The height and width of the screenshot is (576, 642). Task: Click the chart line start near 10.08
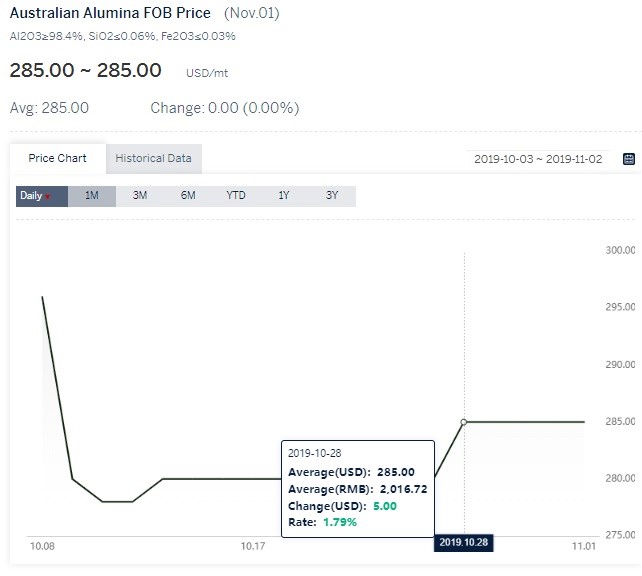click(x=43, y=297)
